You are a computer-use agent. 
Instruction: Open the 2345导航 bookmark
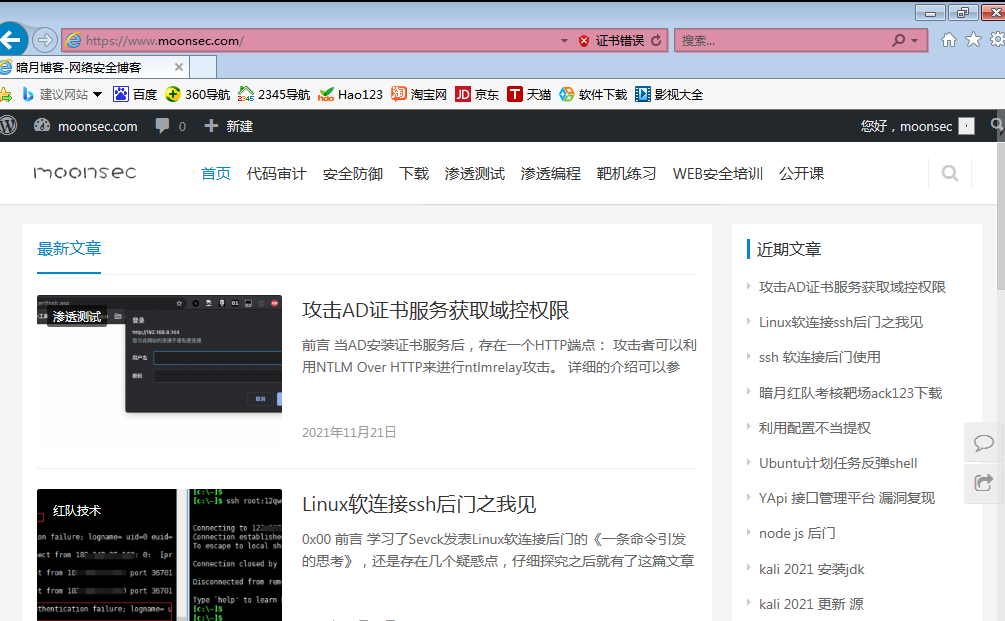tap(274, 95)
